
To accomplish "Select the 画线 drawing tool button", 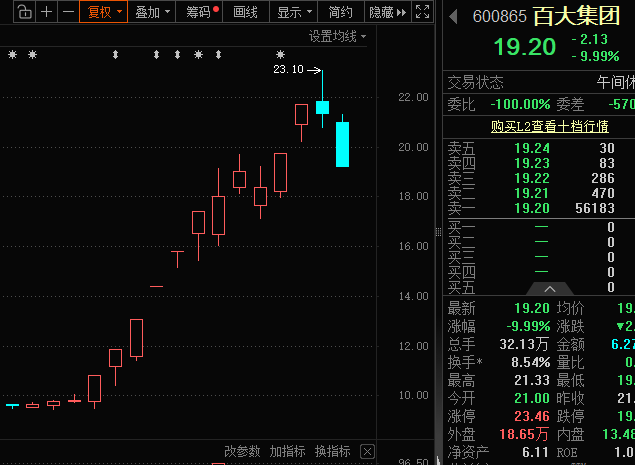I will click(x=246, y=12).
